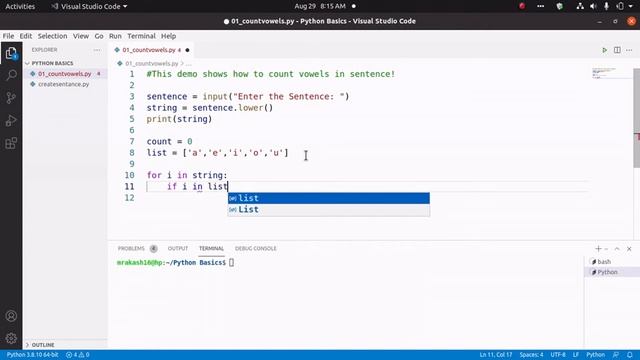Screen dimensions: 640x360
Task: Open the Visual Studio Code app menu dropdown
Action: (x=89, y=6)
